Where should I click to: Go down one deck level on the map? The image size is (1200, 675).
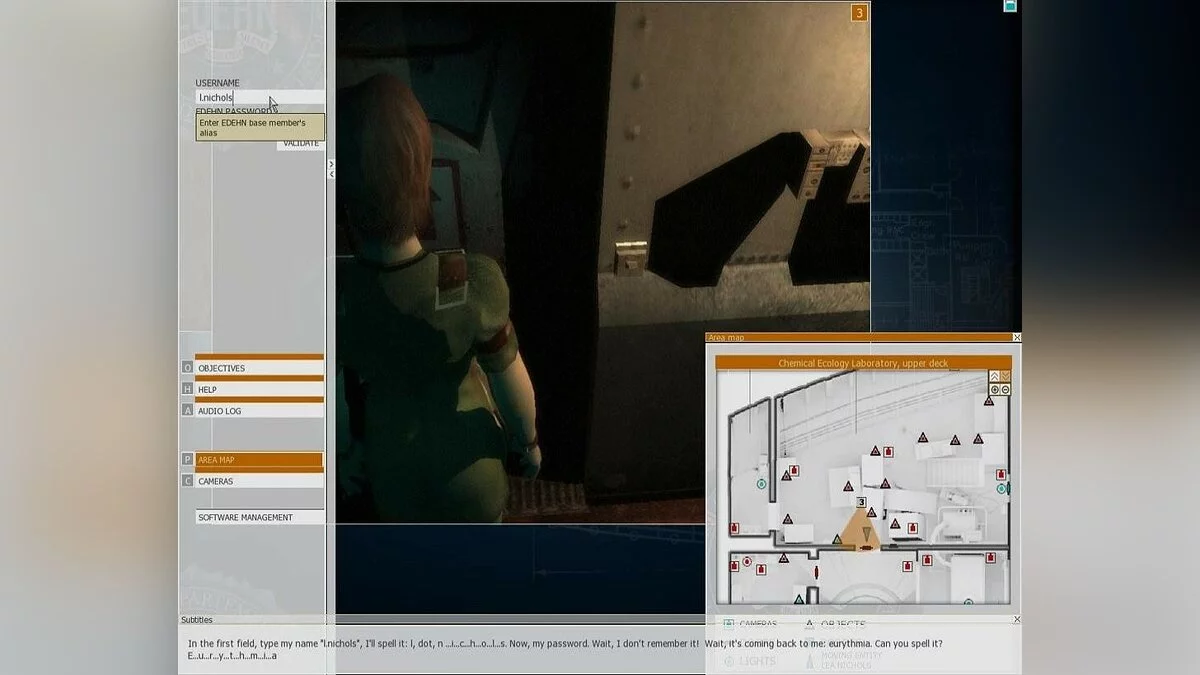1006,376
